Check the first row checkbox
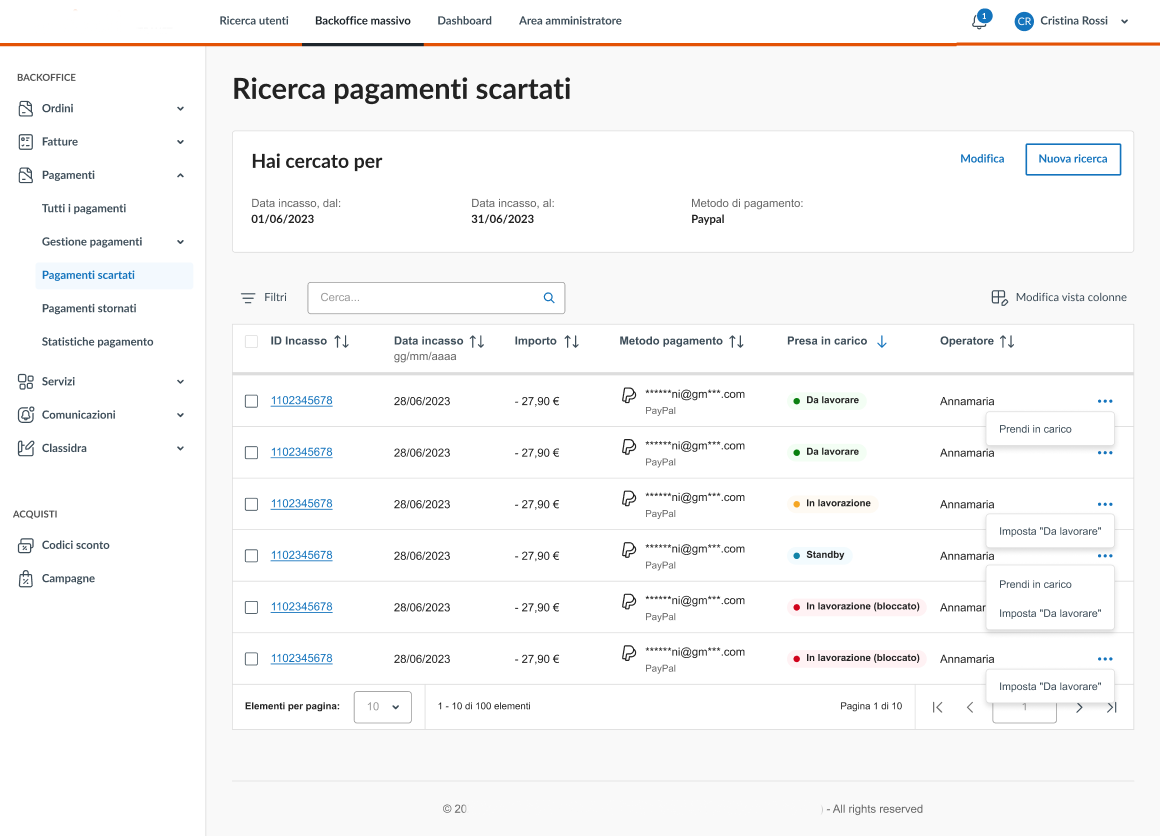This screenshot has height=836, width=1160. point(251,401)
